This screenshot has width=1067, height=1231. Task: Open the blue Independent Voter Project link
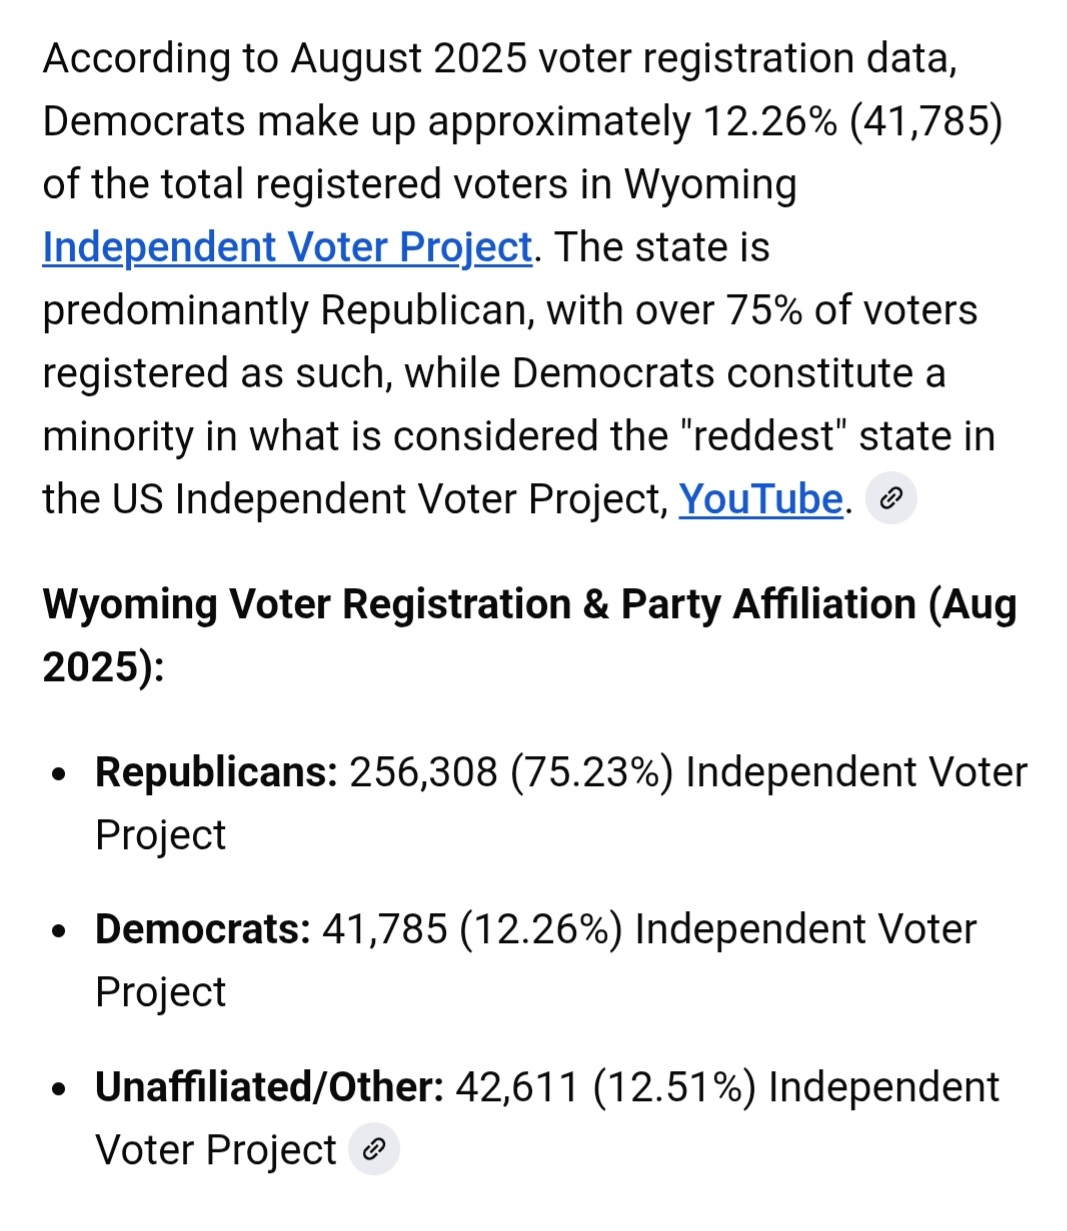287,247
